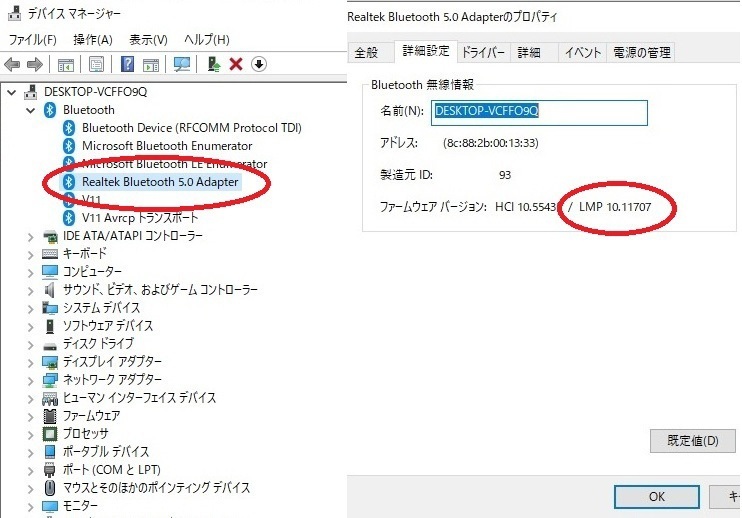Click Bluetooth icon beside RFCOMM Protocol TDI
This screenshot has height=518, width=742.
[x=69, y=128]
